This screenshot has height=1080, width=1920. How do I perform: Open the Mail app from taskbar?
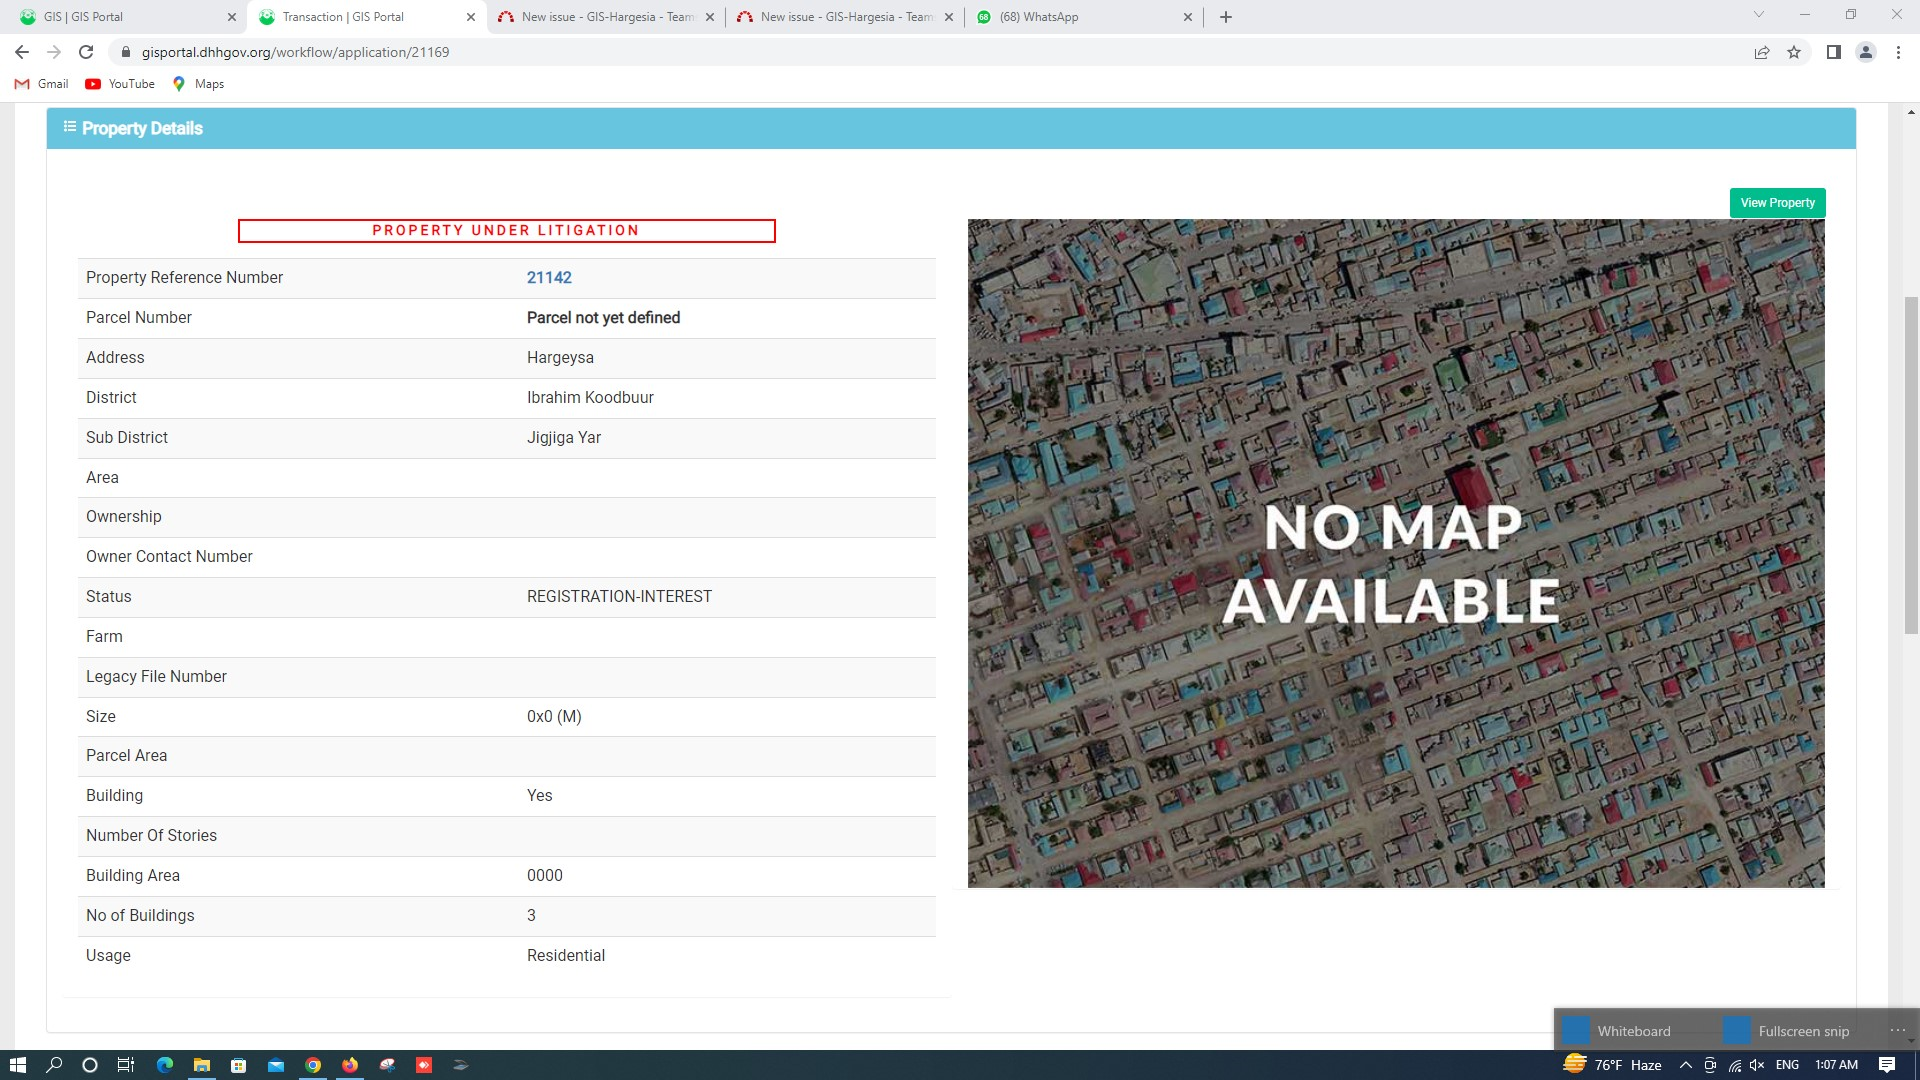point(276,1065)
